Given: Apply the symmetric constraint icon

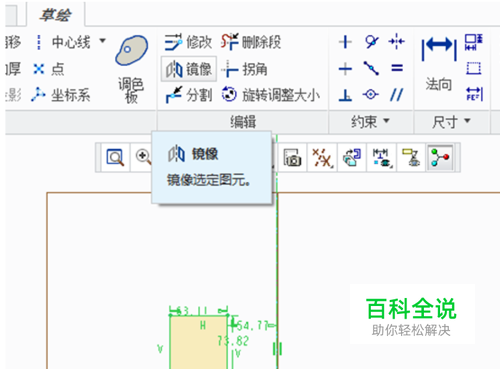Looking at the screenshot, I should [x=396, y=42].
